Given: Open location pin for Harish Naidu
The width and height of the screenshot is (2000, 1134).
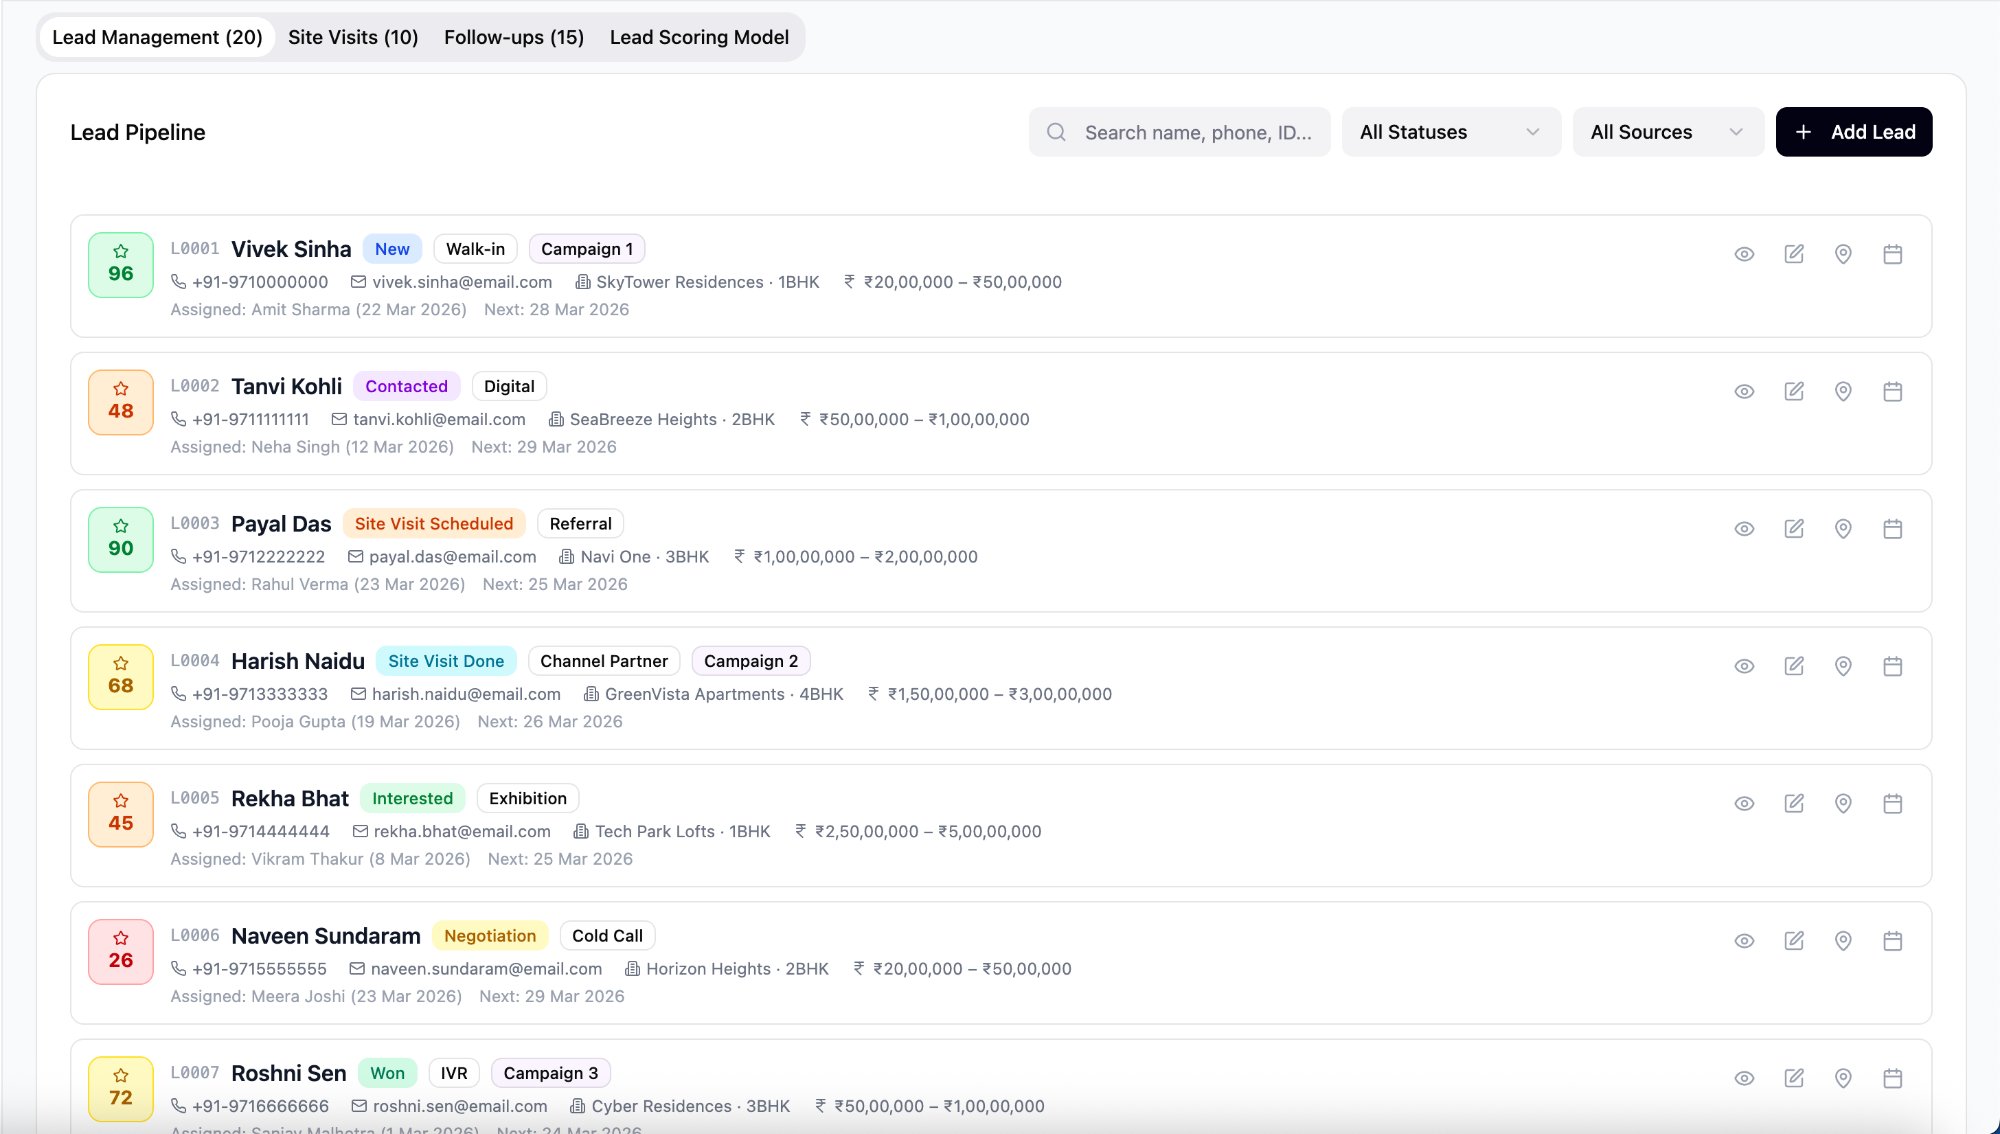Looking at the screenshot, I should pos(1843,666).
